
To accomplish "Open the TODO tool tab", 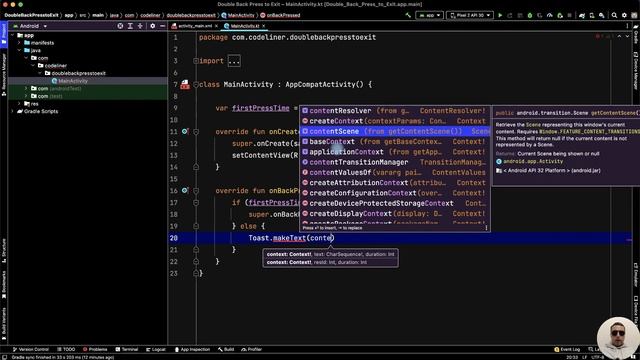I will point(66,349).
